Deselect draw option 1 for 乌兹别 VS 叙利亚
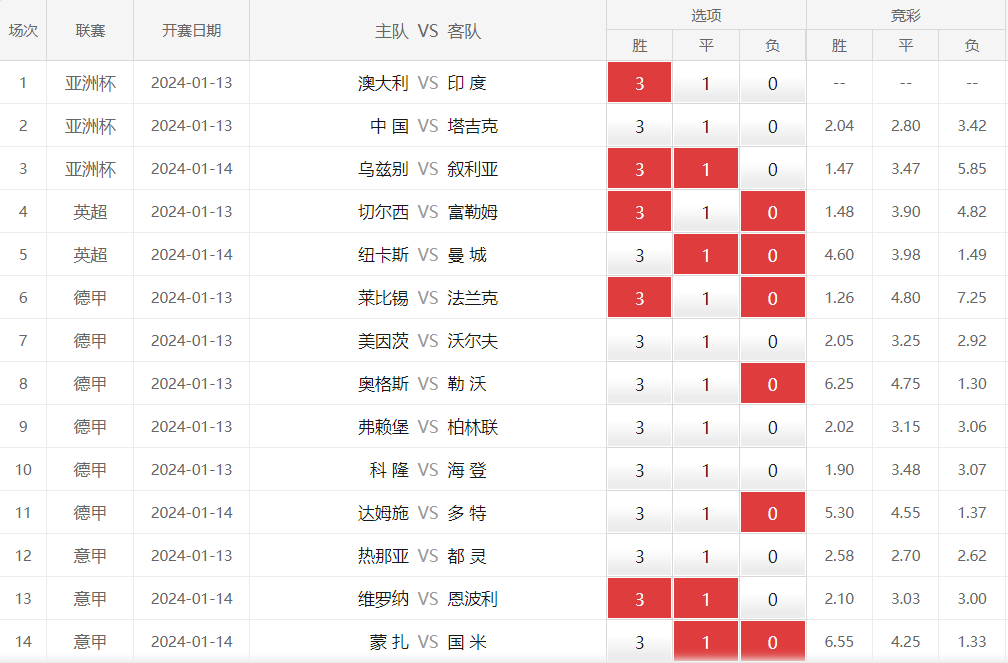This screenshot has width=1008, height=663. 706,168
